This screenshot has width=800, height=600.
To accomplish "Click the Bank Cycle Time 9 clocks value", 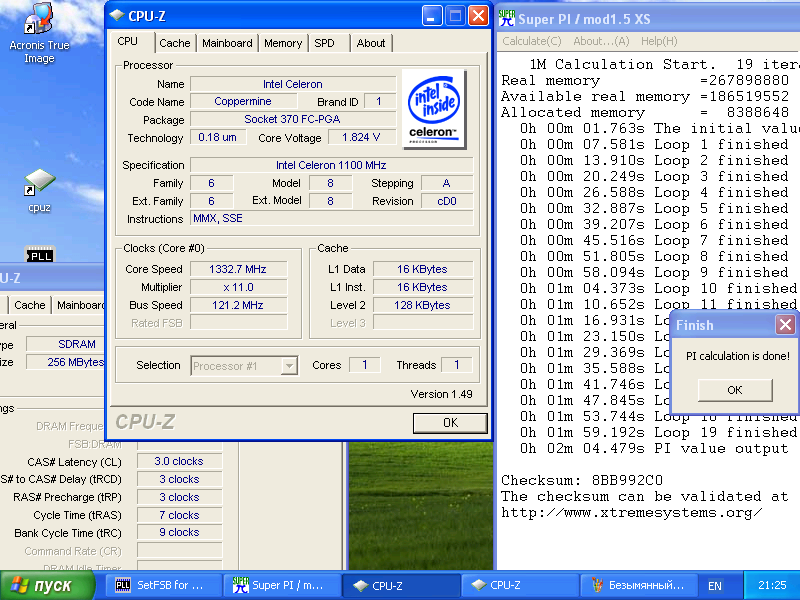I will [179, 532].
